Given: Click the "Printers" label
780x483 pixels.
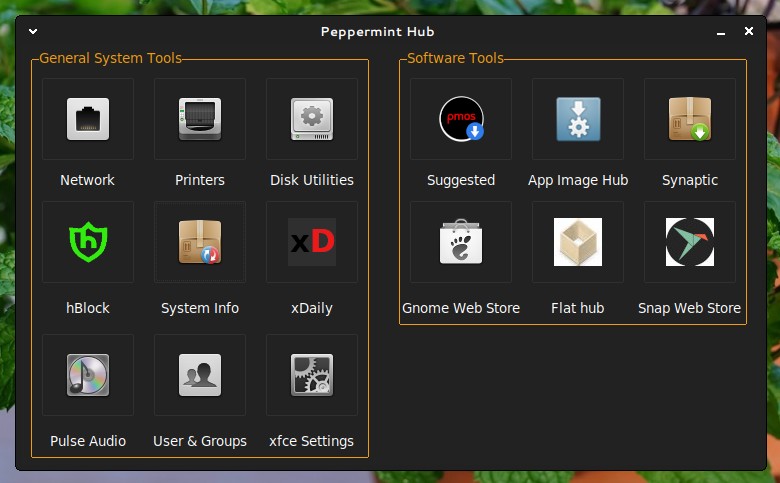Looking at the screenshot, I should pyautogui.click(x=200, y=180).
